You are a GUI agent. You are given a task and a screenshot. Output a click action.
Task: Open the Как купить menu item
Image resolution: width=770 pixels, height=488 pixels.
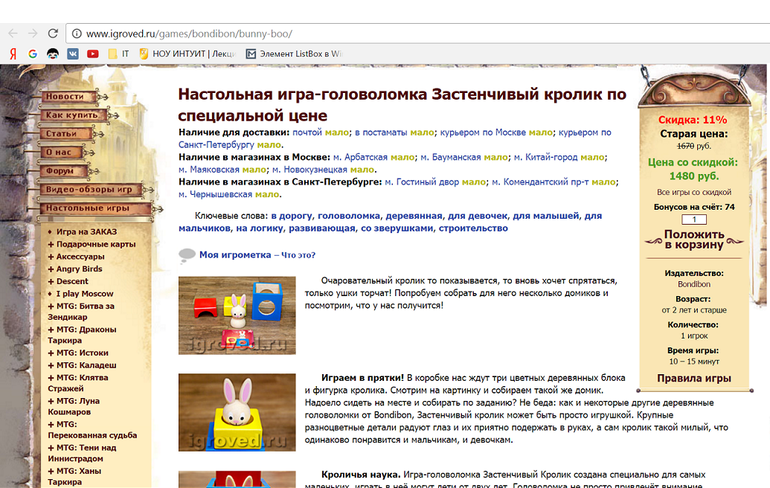point(70,115)
